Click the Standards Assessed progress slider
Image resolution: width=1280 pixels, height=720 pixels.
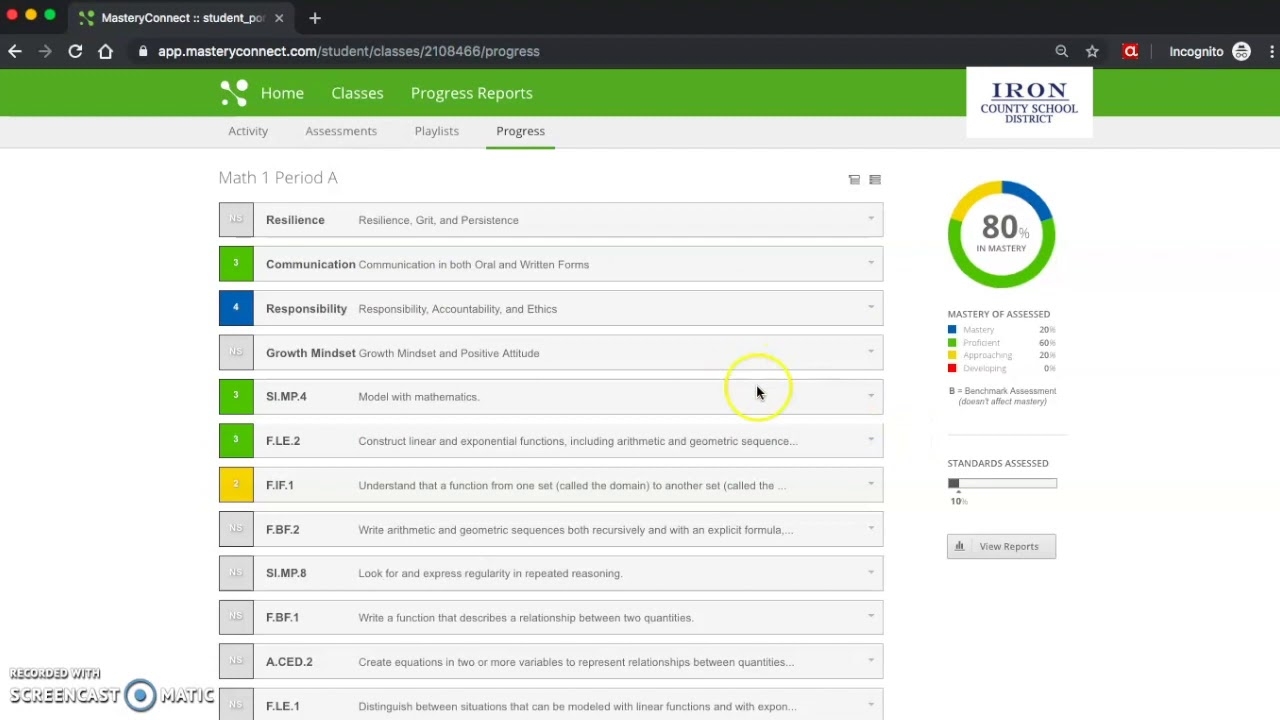click(x=1001, y=483)
